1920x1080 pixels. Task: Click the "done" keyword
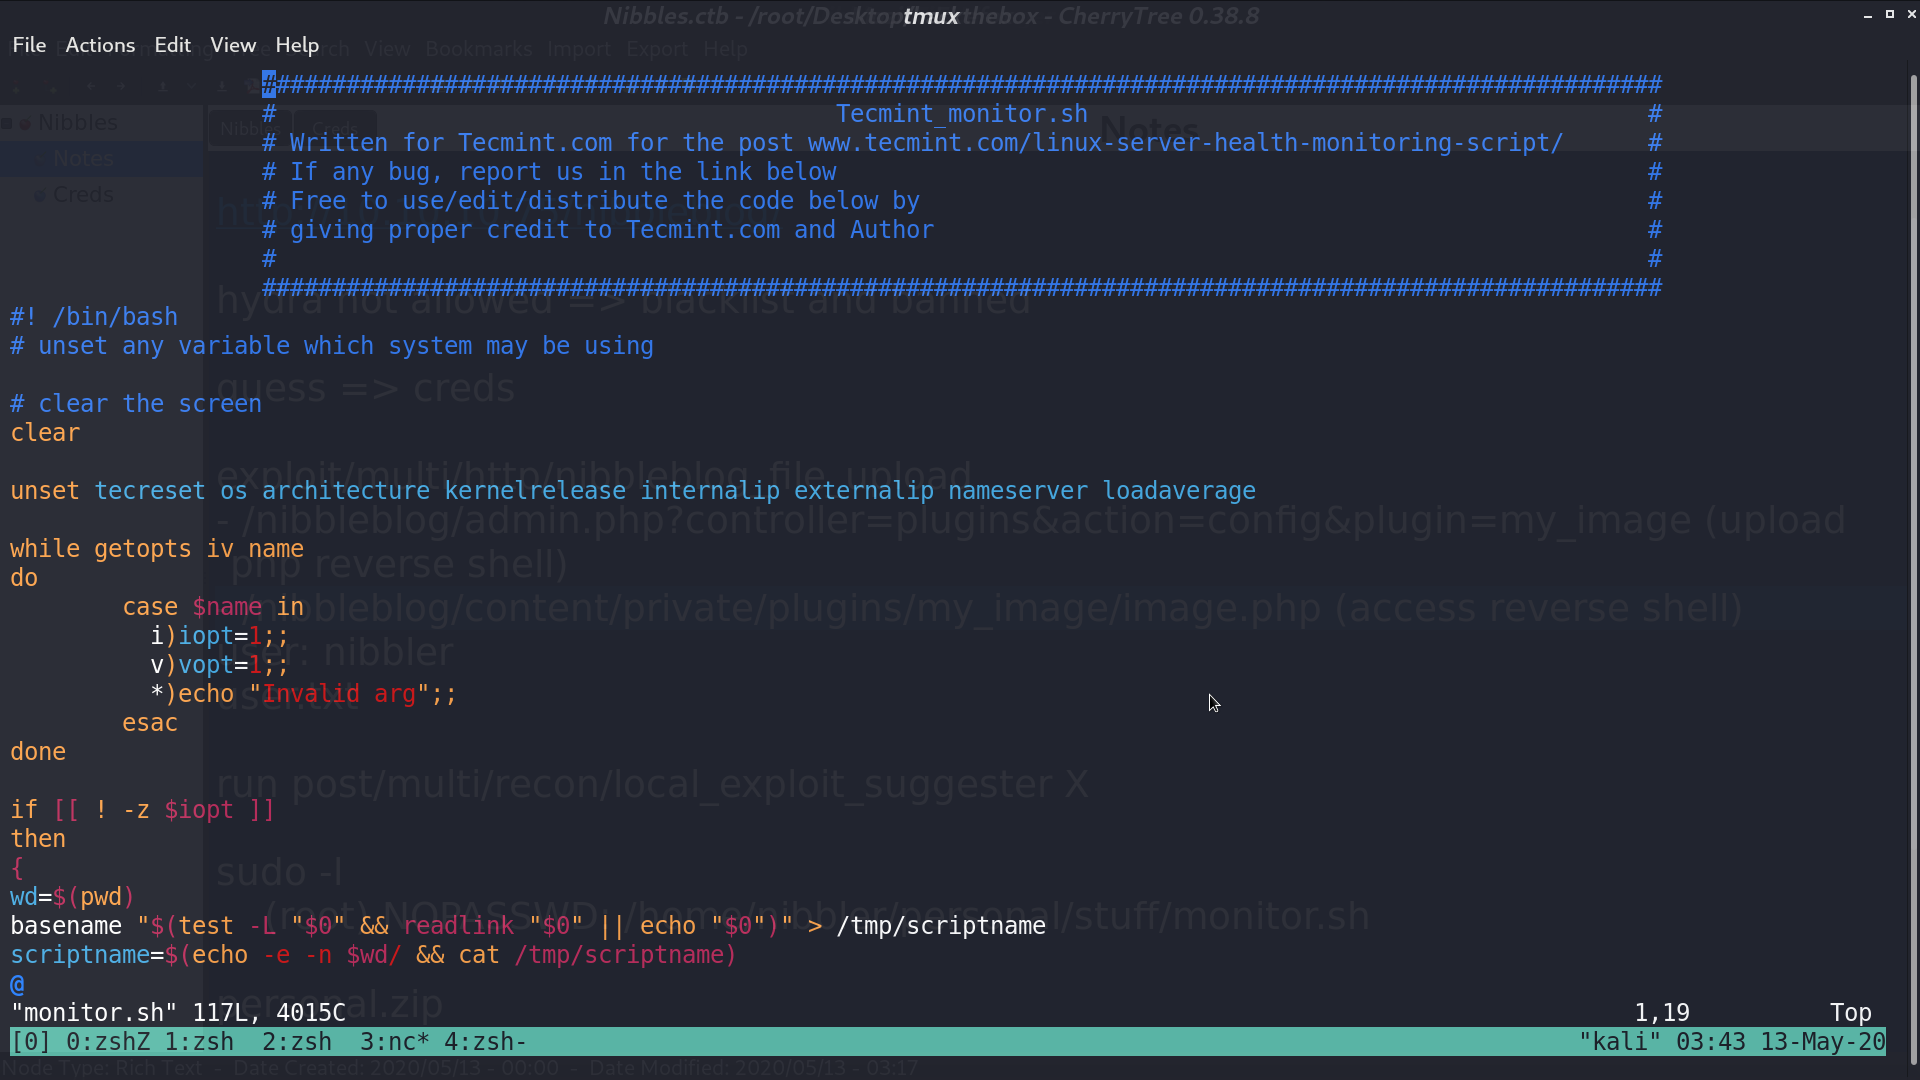tap(38, 752)
